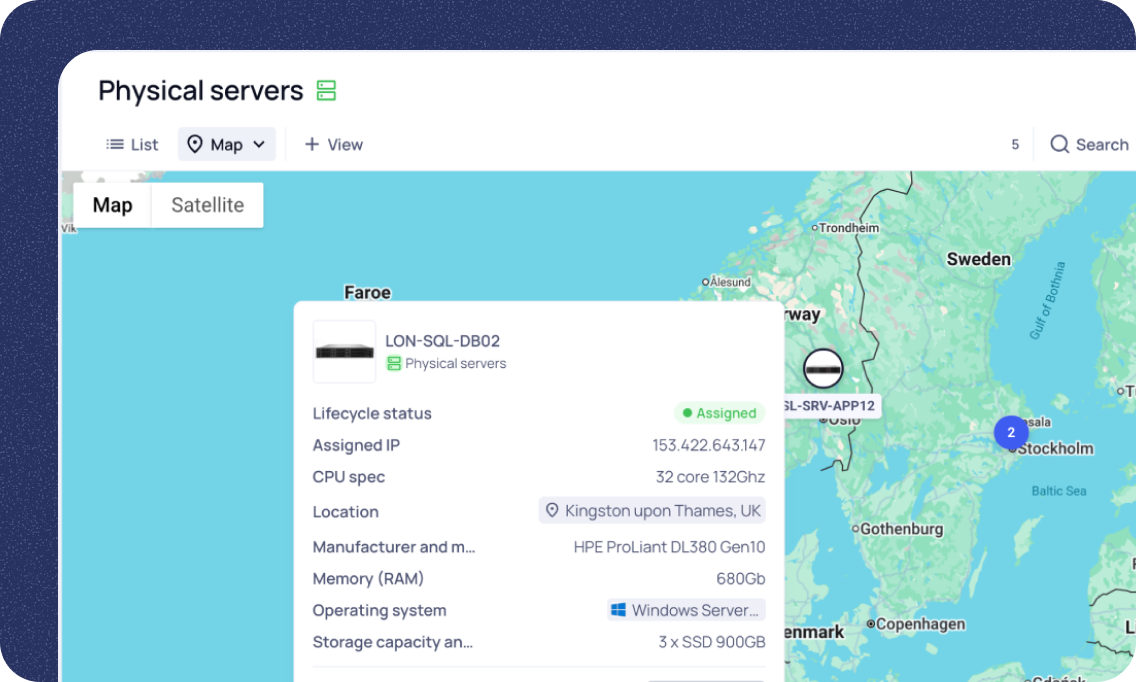Click the list icon in the List view button
The image size is (1136, 682).
115,145
